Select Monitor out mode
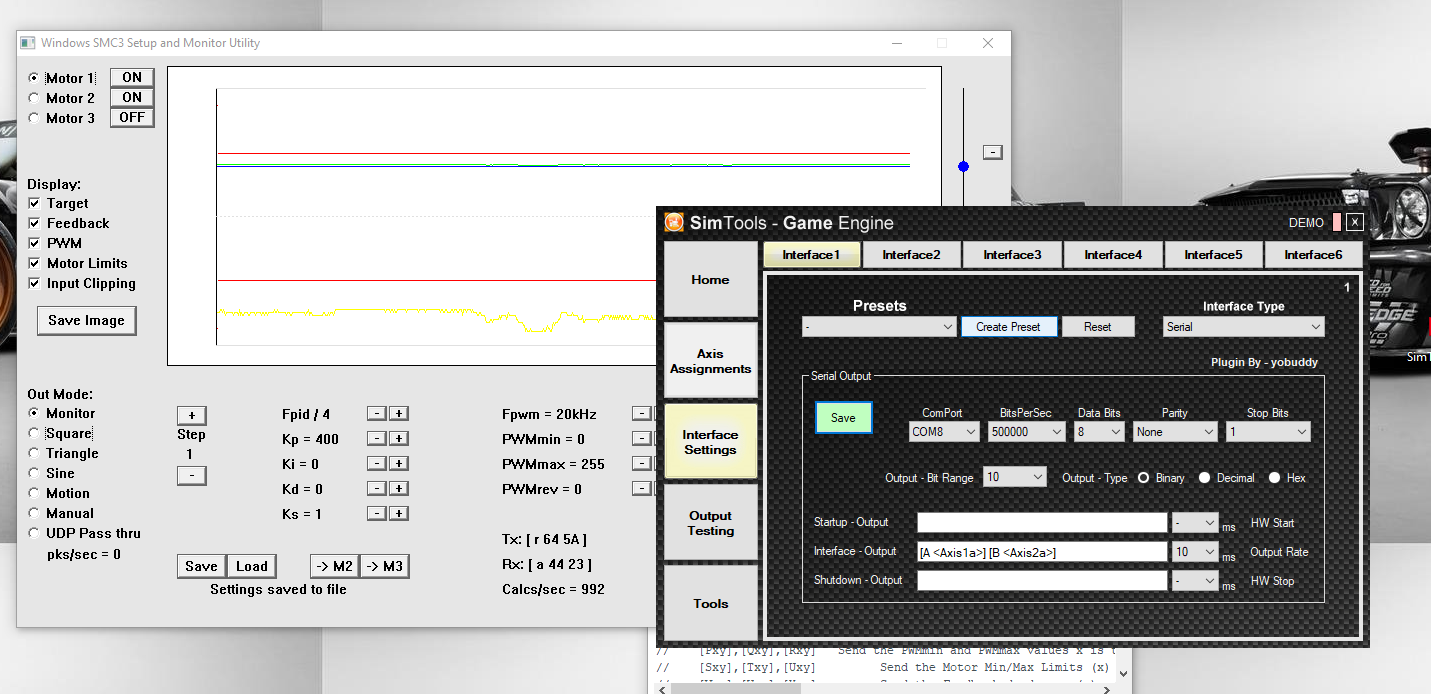Image resolution: width=1431 pixels, height=694 pixels. click(34, 413)
